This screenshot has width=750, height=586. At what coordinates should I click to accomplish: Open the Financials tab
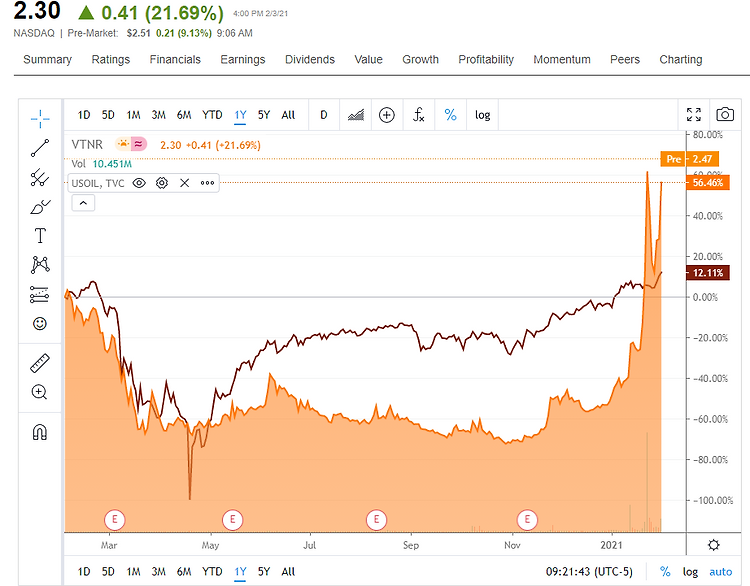click(x=175, y=59)
